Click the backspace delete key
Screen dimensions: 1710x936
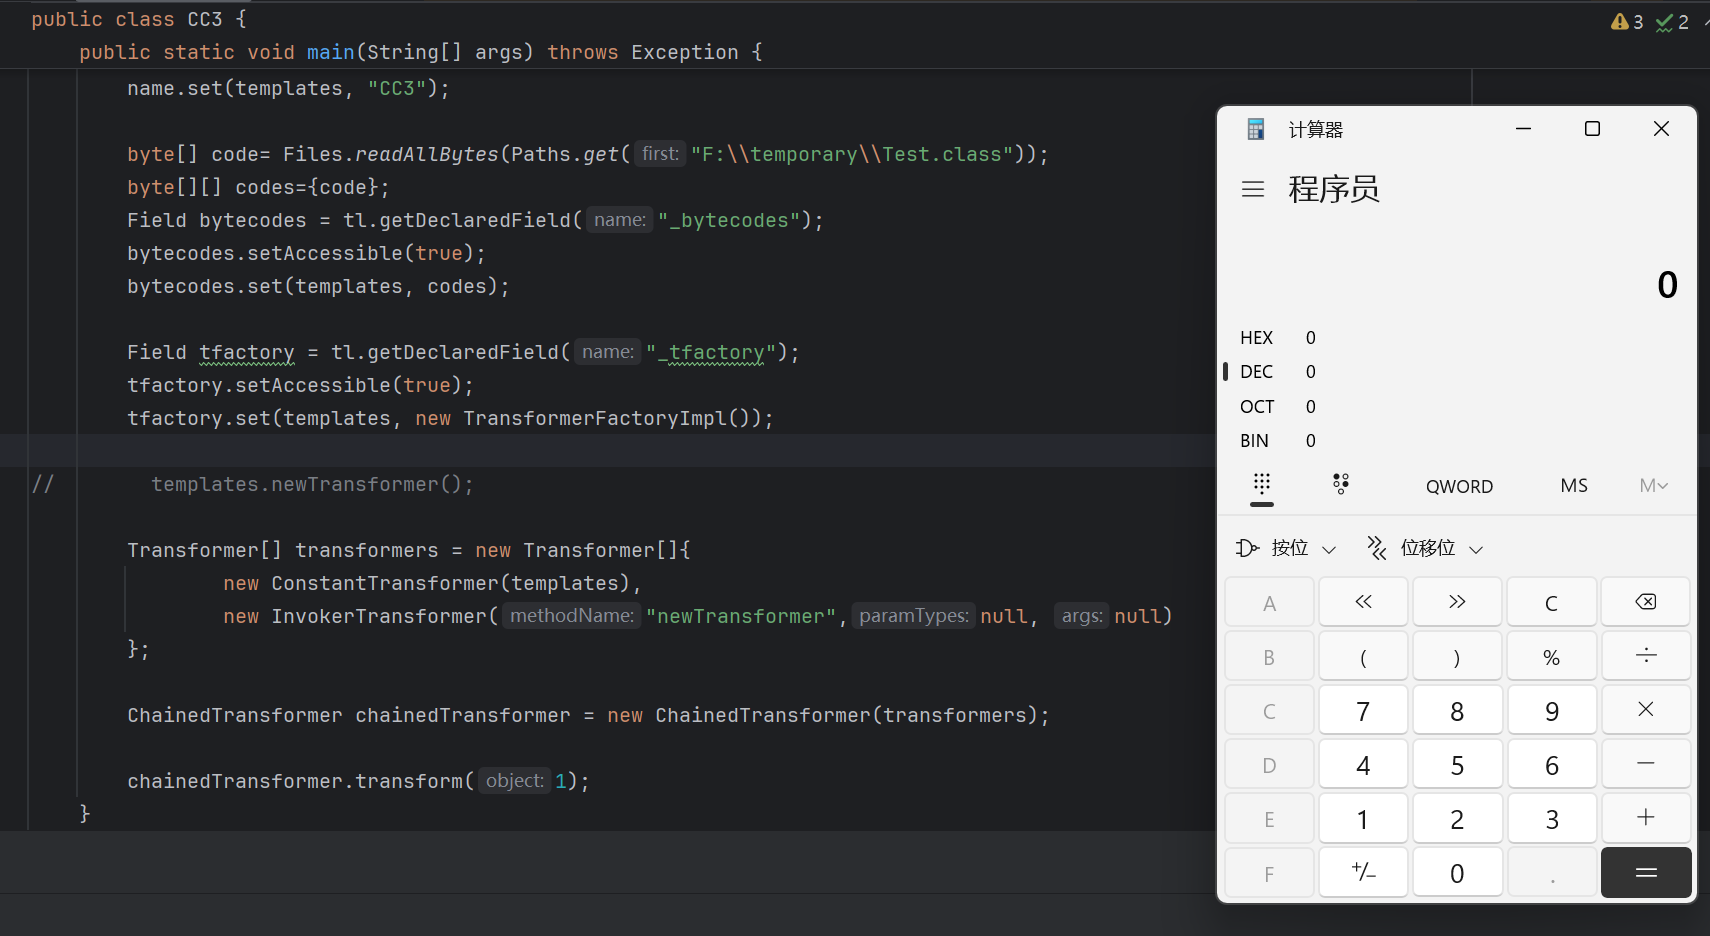[1645, 602]
